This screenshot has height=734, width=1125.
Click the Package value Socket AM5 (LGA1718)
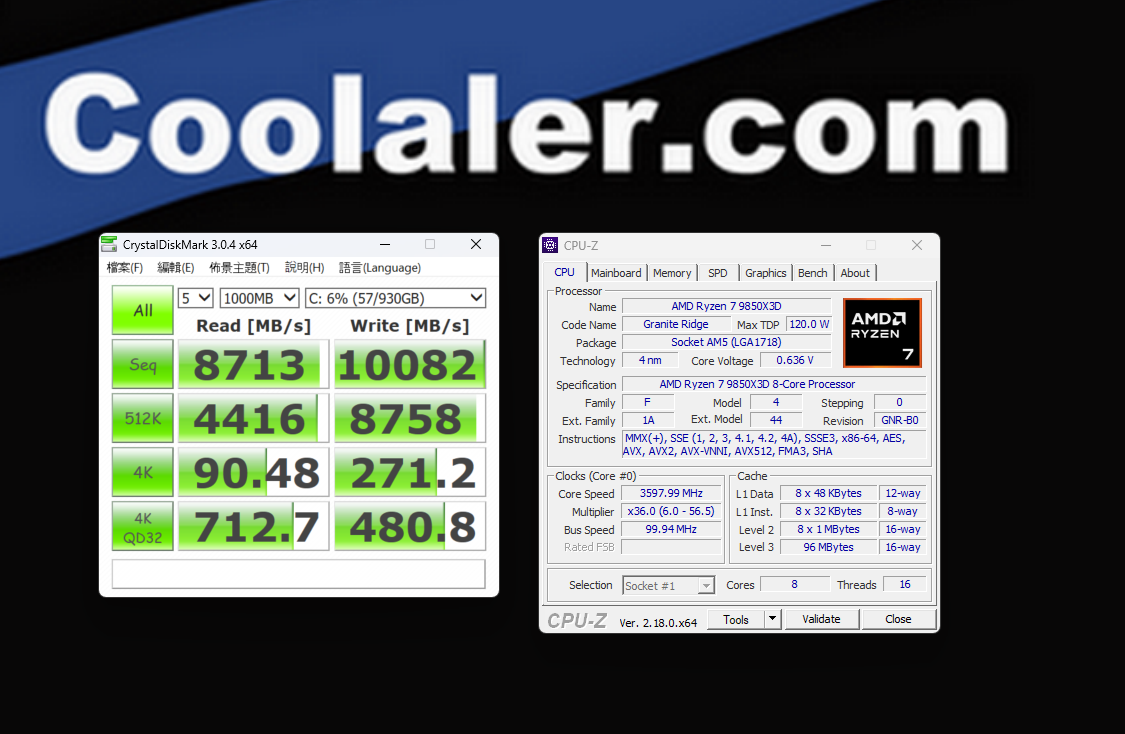pyautogui.click(x=726, y=342)
